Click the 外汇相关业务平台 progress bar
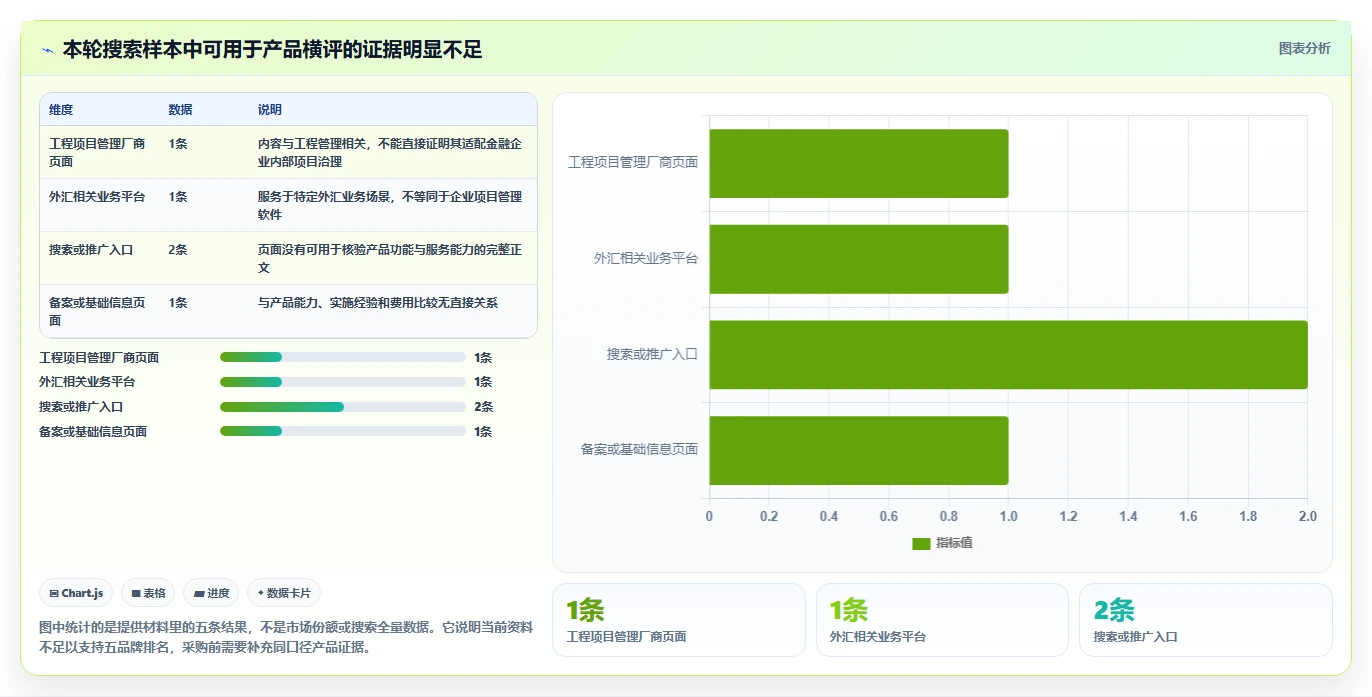 (x=343, y=382)
